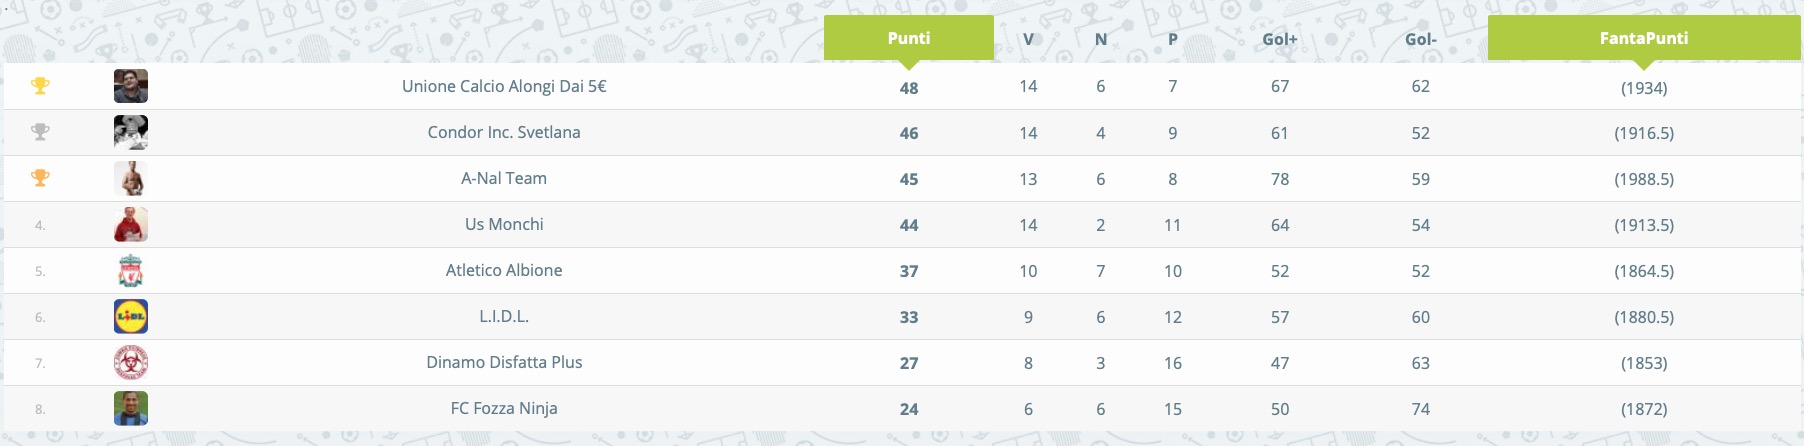Sort standings by V wins header
This screenshot has width=1804, height=446.
point(1028,39)
